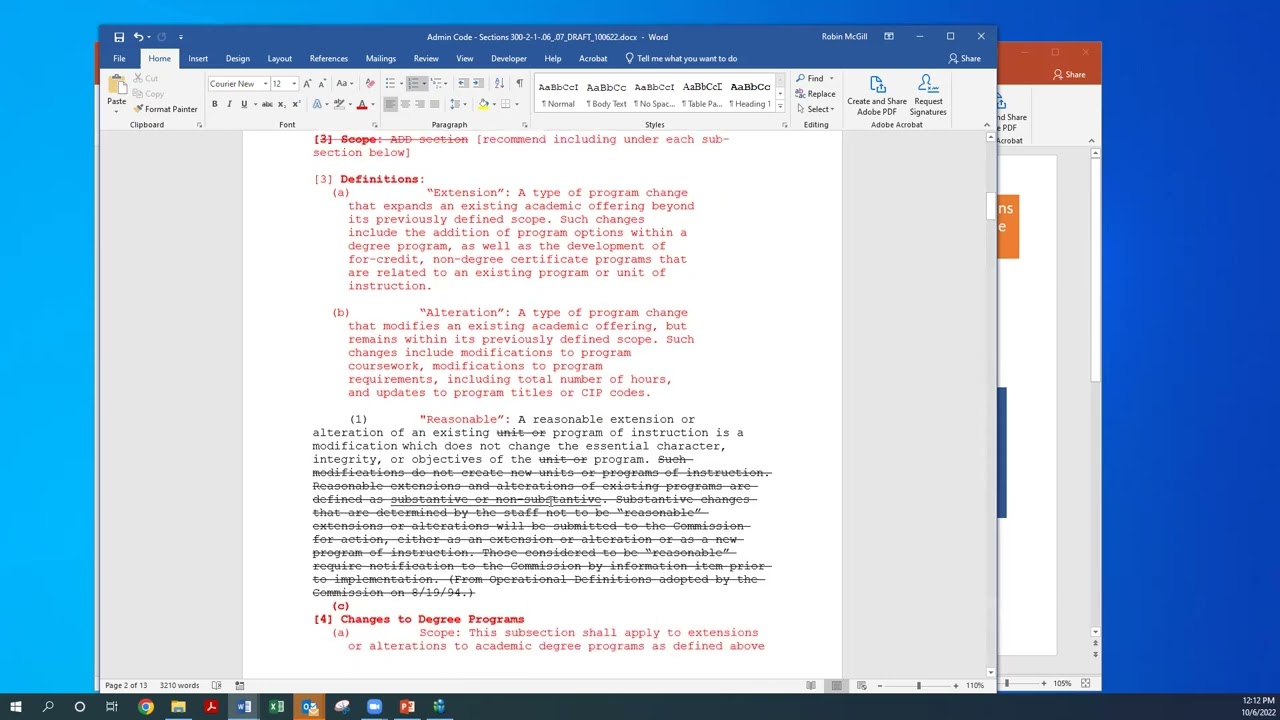
Task: Toggle Subscript formatting
Action: pos(280,104)
